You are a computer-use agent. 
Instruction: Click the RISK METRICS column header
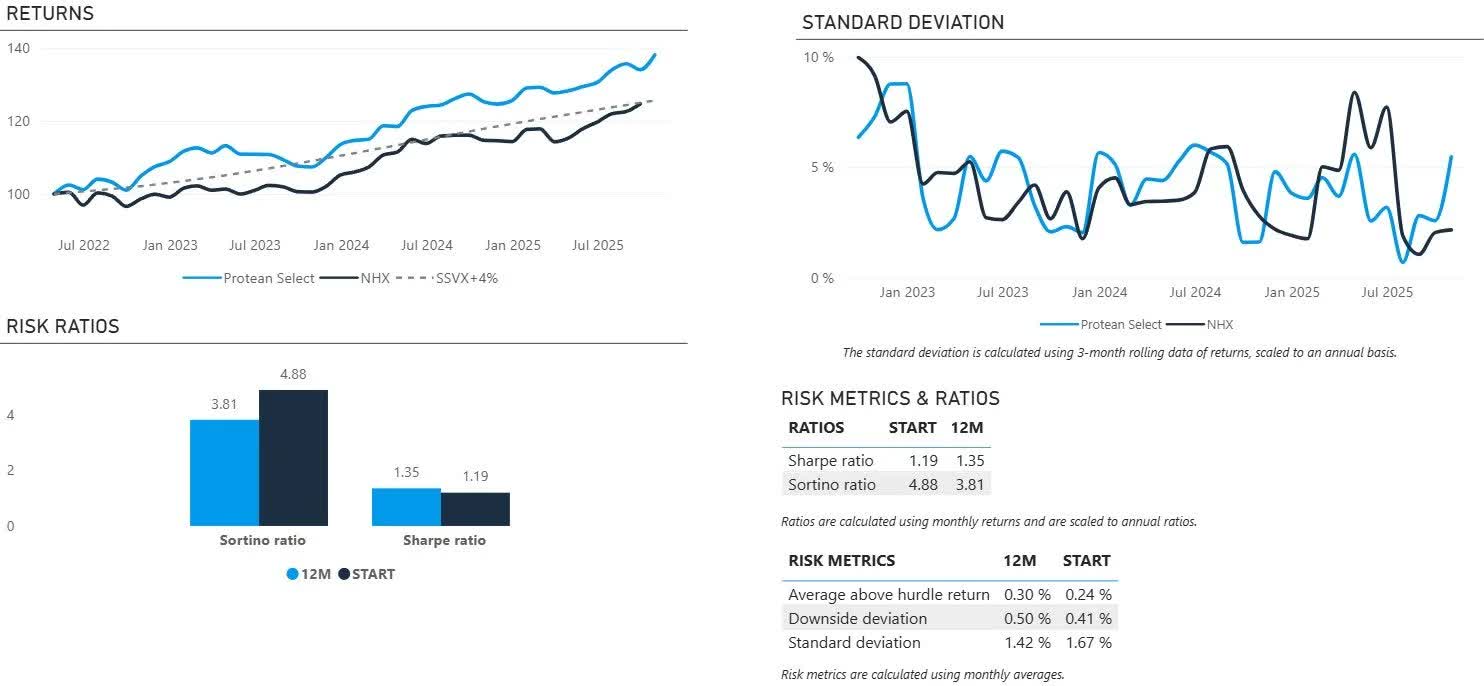point(841,561)
